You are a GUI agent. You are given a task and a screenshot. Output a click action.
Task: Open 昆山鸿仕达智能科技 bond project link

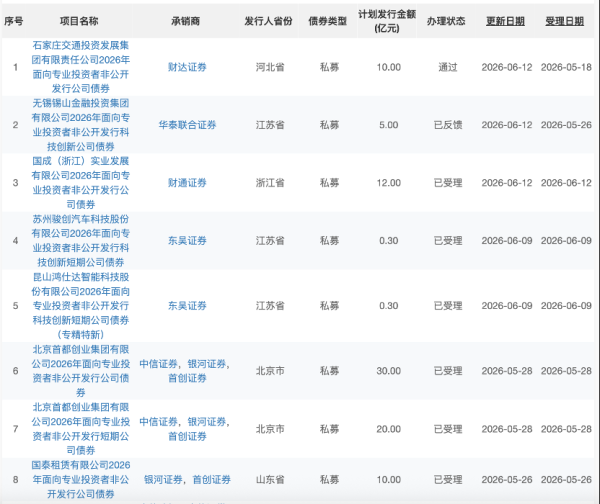click(81, 306)
